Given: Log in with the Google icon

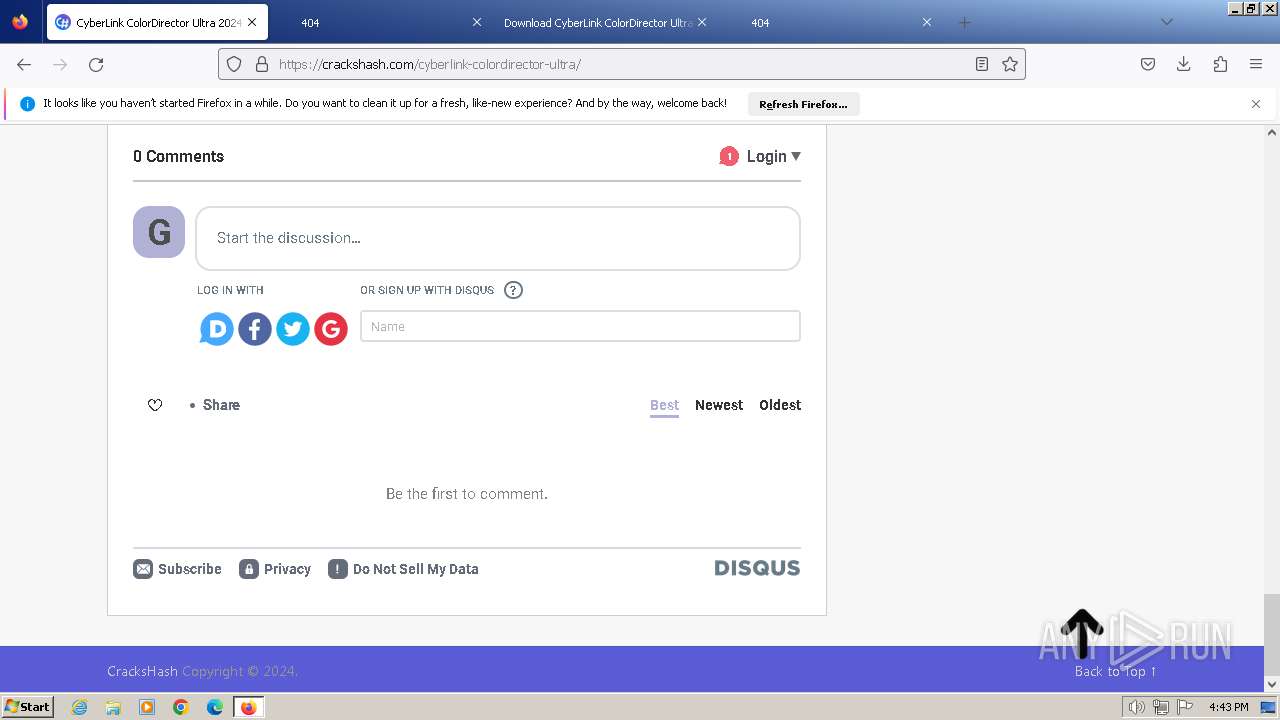Looking at the screenshot, I should [331, 328].
